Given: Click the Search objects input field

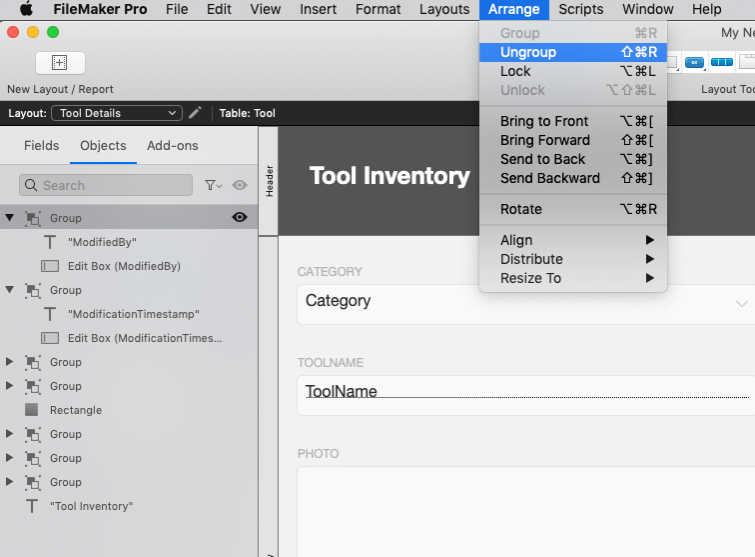Looking at the screenshot, I should click(x=106, y=185).
